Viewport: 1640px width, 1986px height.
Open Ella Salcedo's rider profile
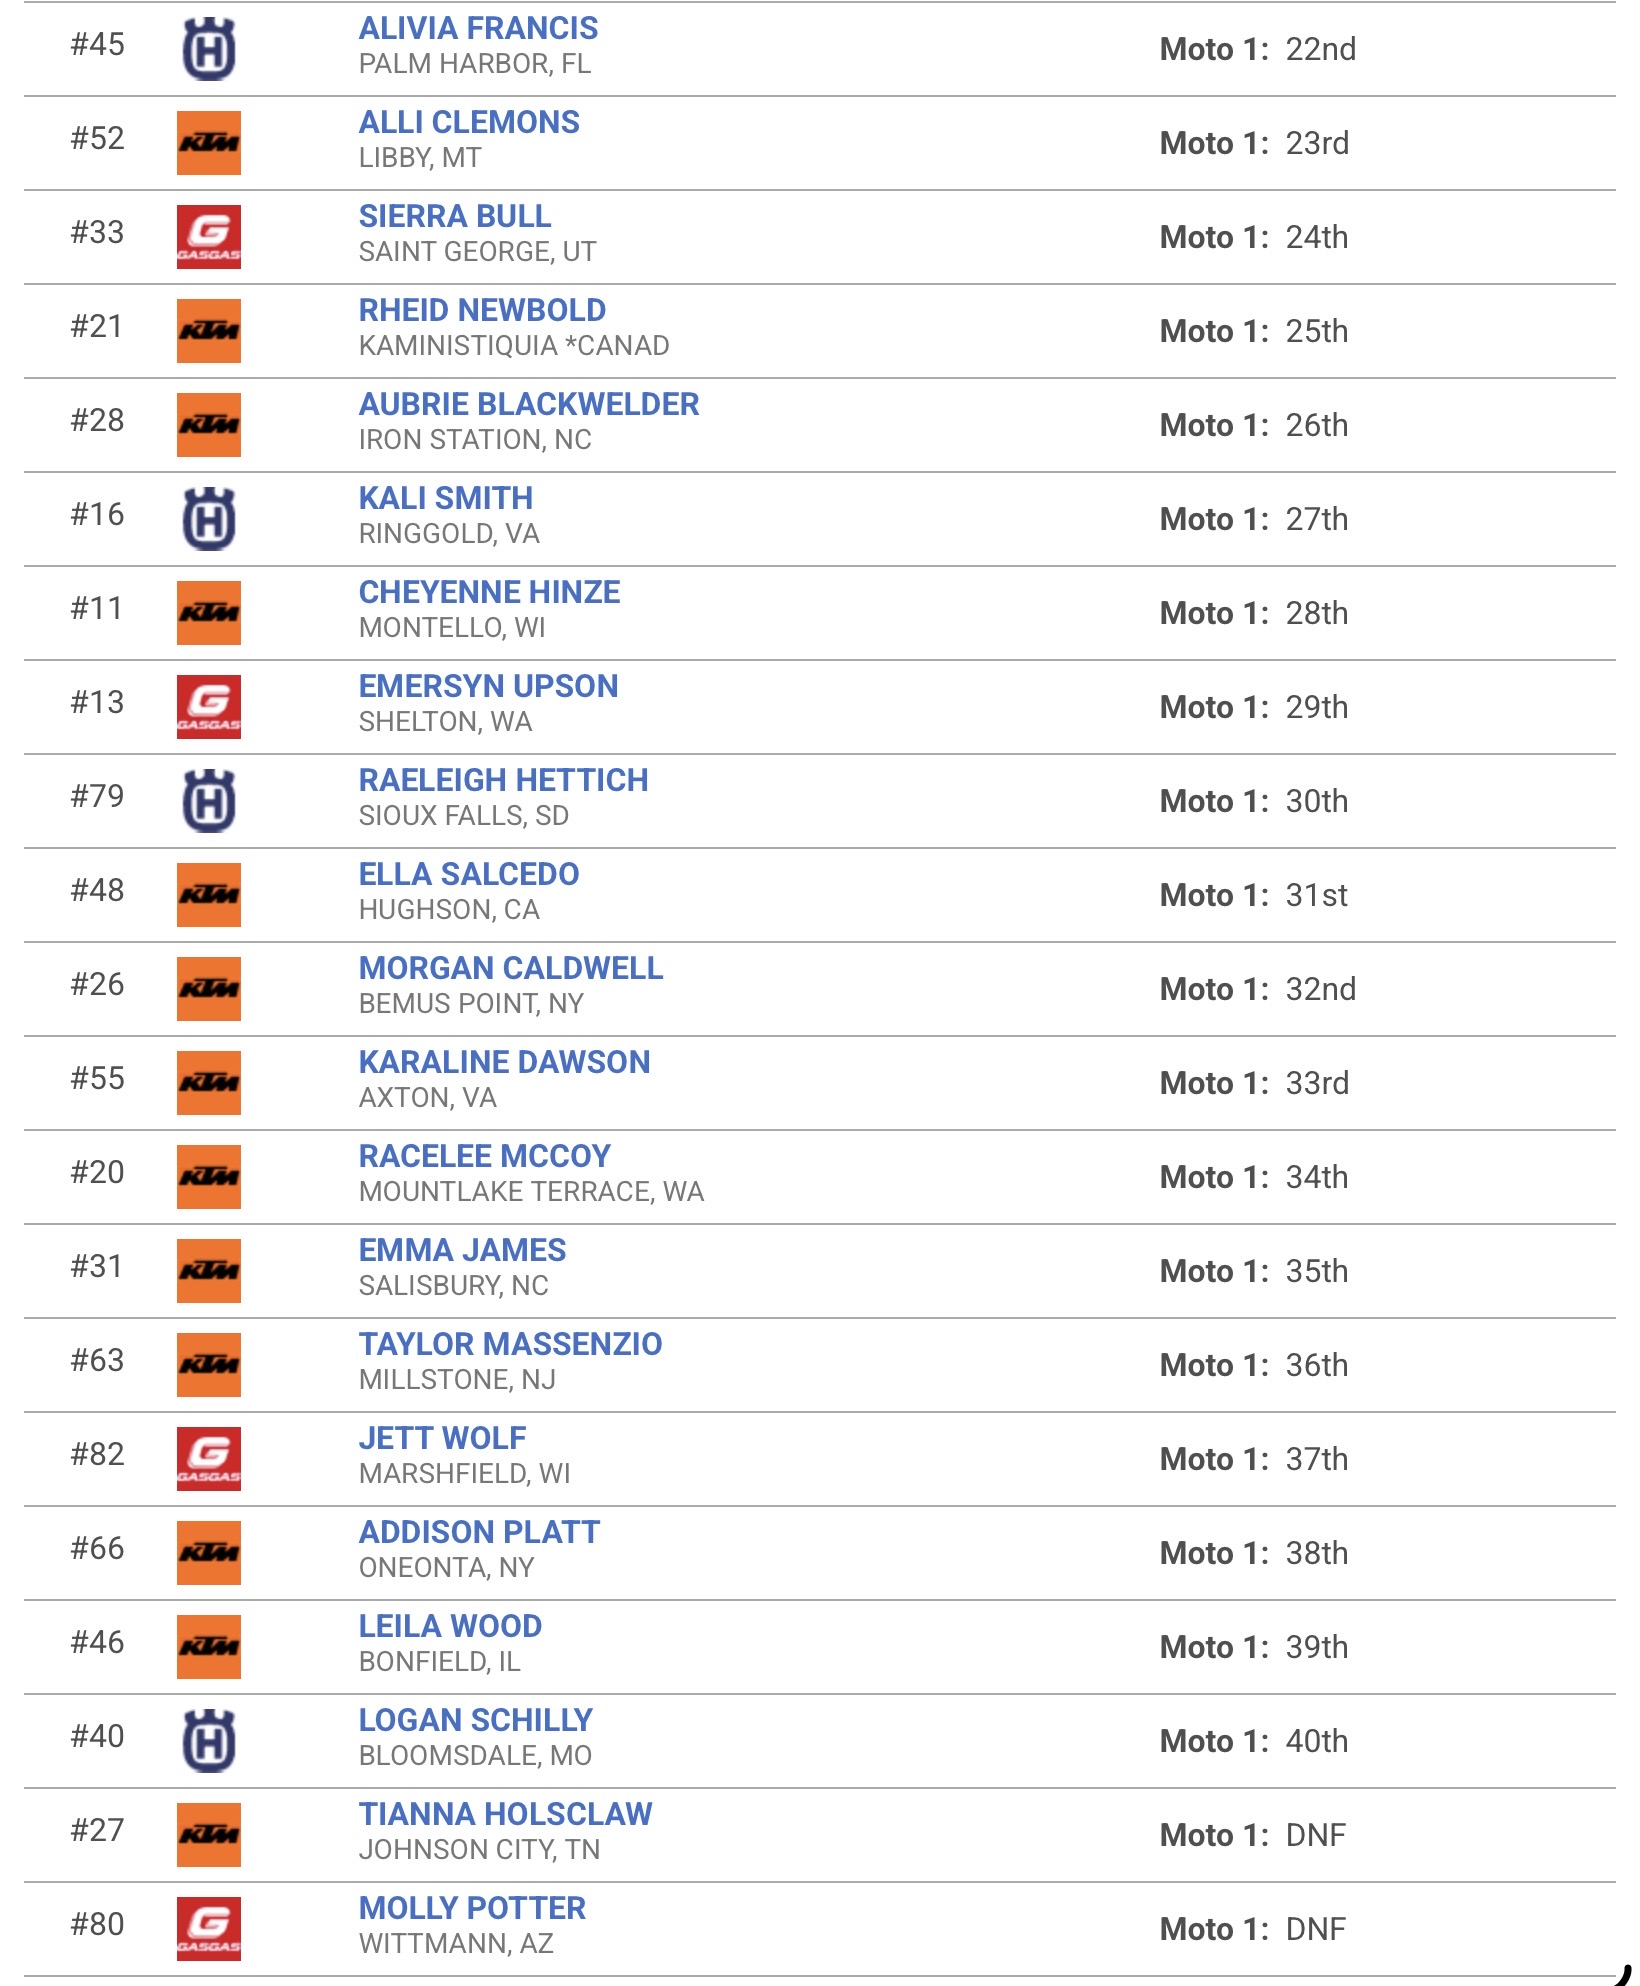469,874
